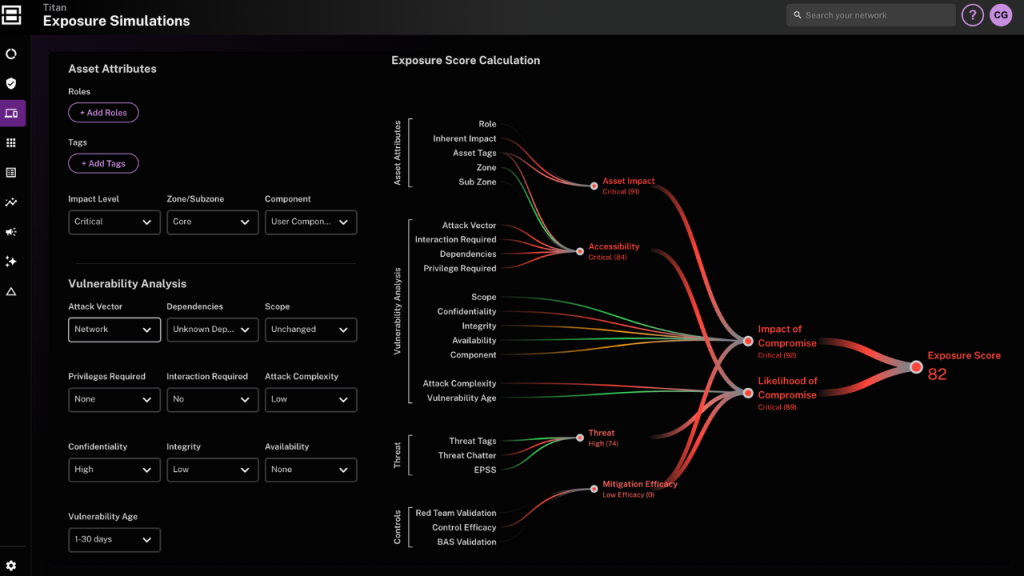This screenshot has width=1024, height=576.
Task: Click the sparkle AI icon in sidebar
Action: point(12,261)
